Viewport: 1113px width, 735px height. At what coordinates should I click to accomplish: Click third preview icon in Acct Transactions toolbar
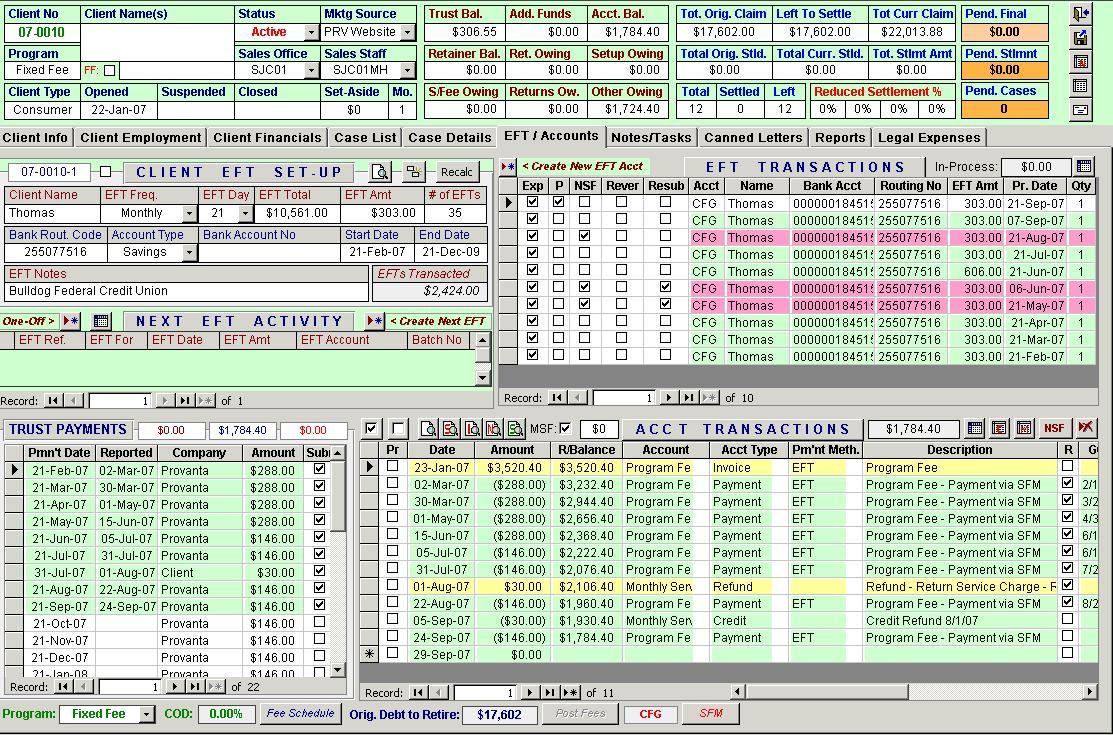coord(472,429)
